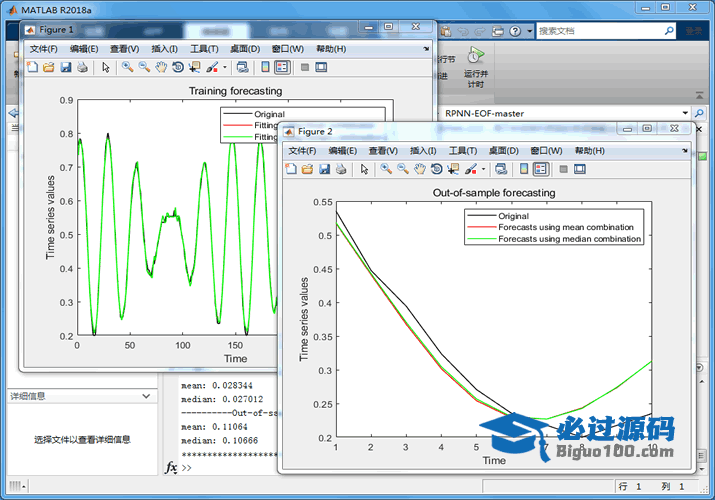
Task: Activate Zoom In tool in Figure 2
Action: [x=386, y=169]
